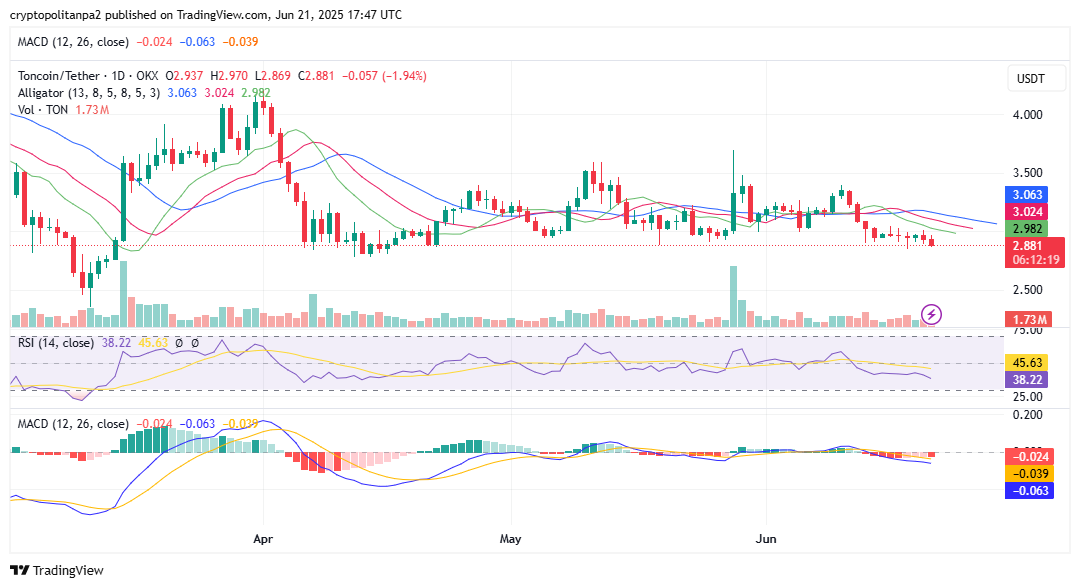Click the publisher line with TradingView.com
The height and width of the screenshot is (588, 1080).
(206, 14)
